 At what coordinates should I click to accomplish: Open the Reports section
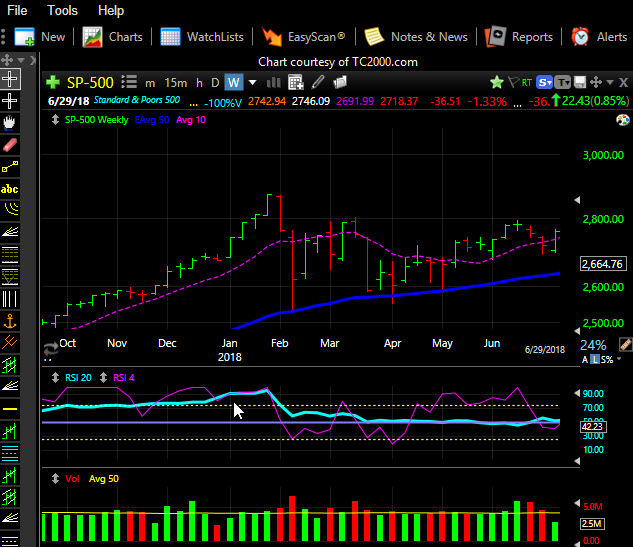pos(519,37)
